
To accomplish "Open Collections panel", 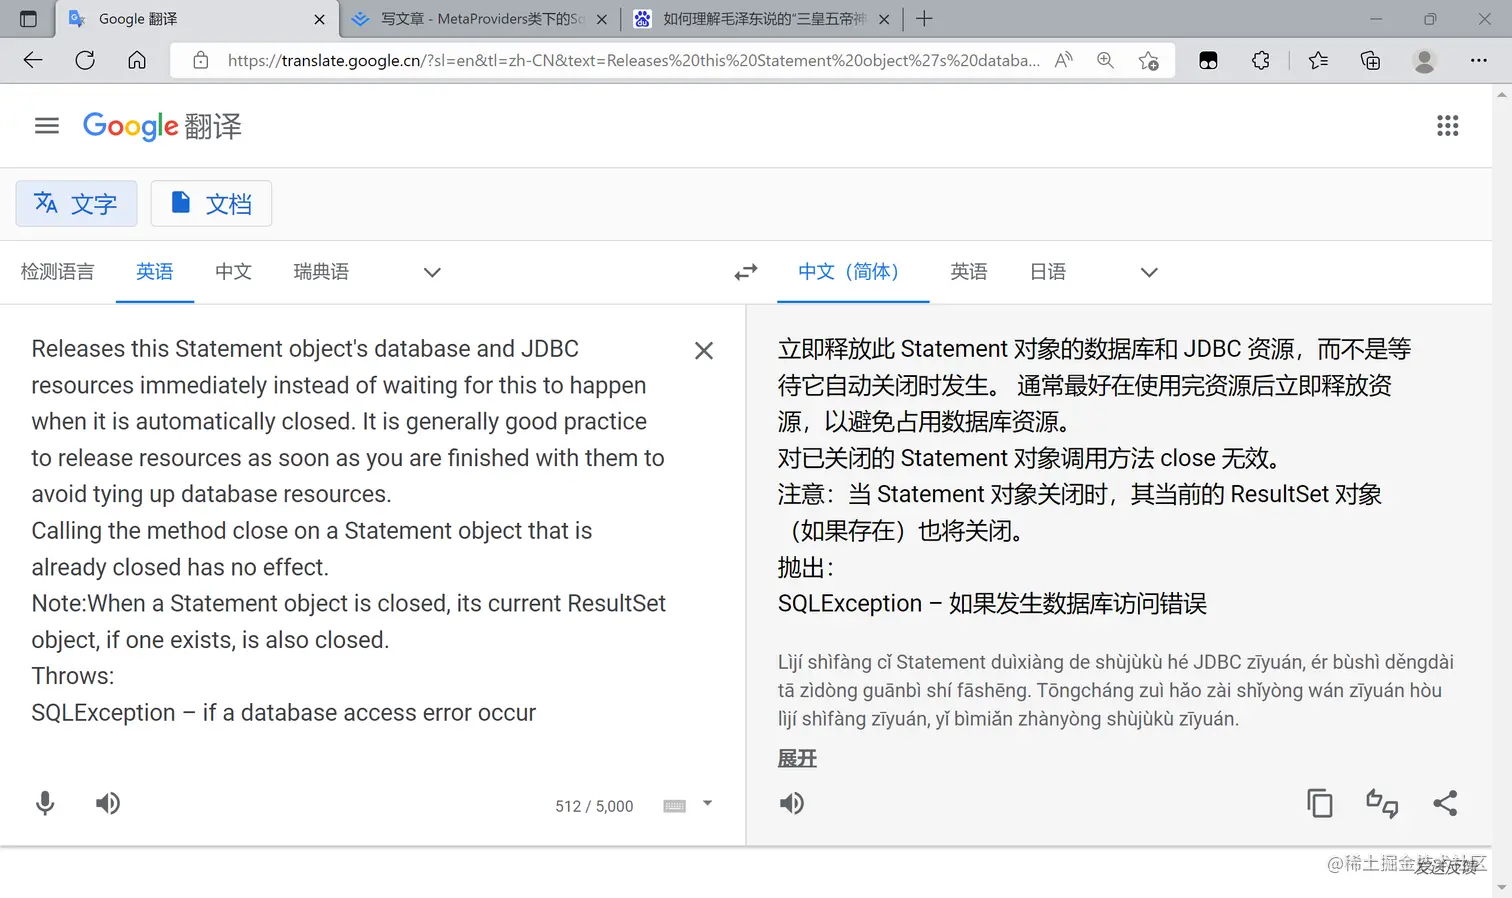I will (1370, 60).
